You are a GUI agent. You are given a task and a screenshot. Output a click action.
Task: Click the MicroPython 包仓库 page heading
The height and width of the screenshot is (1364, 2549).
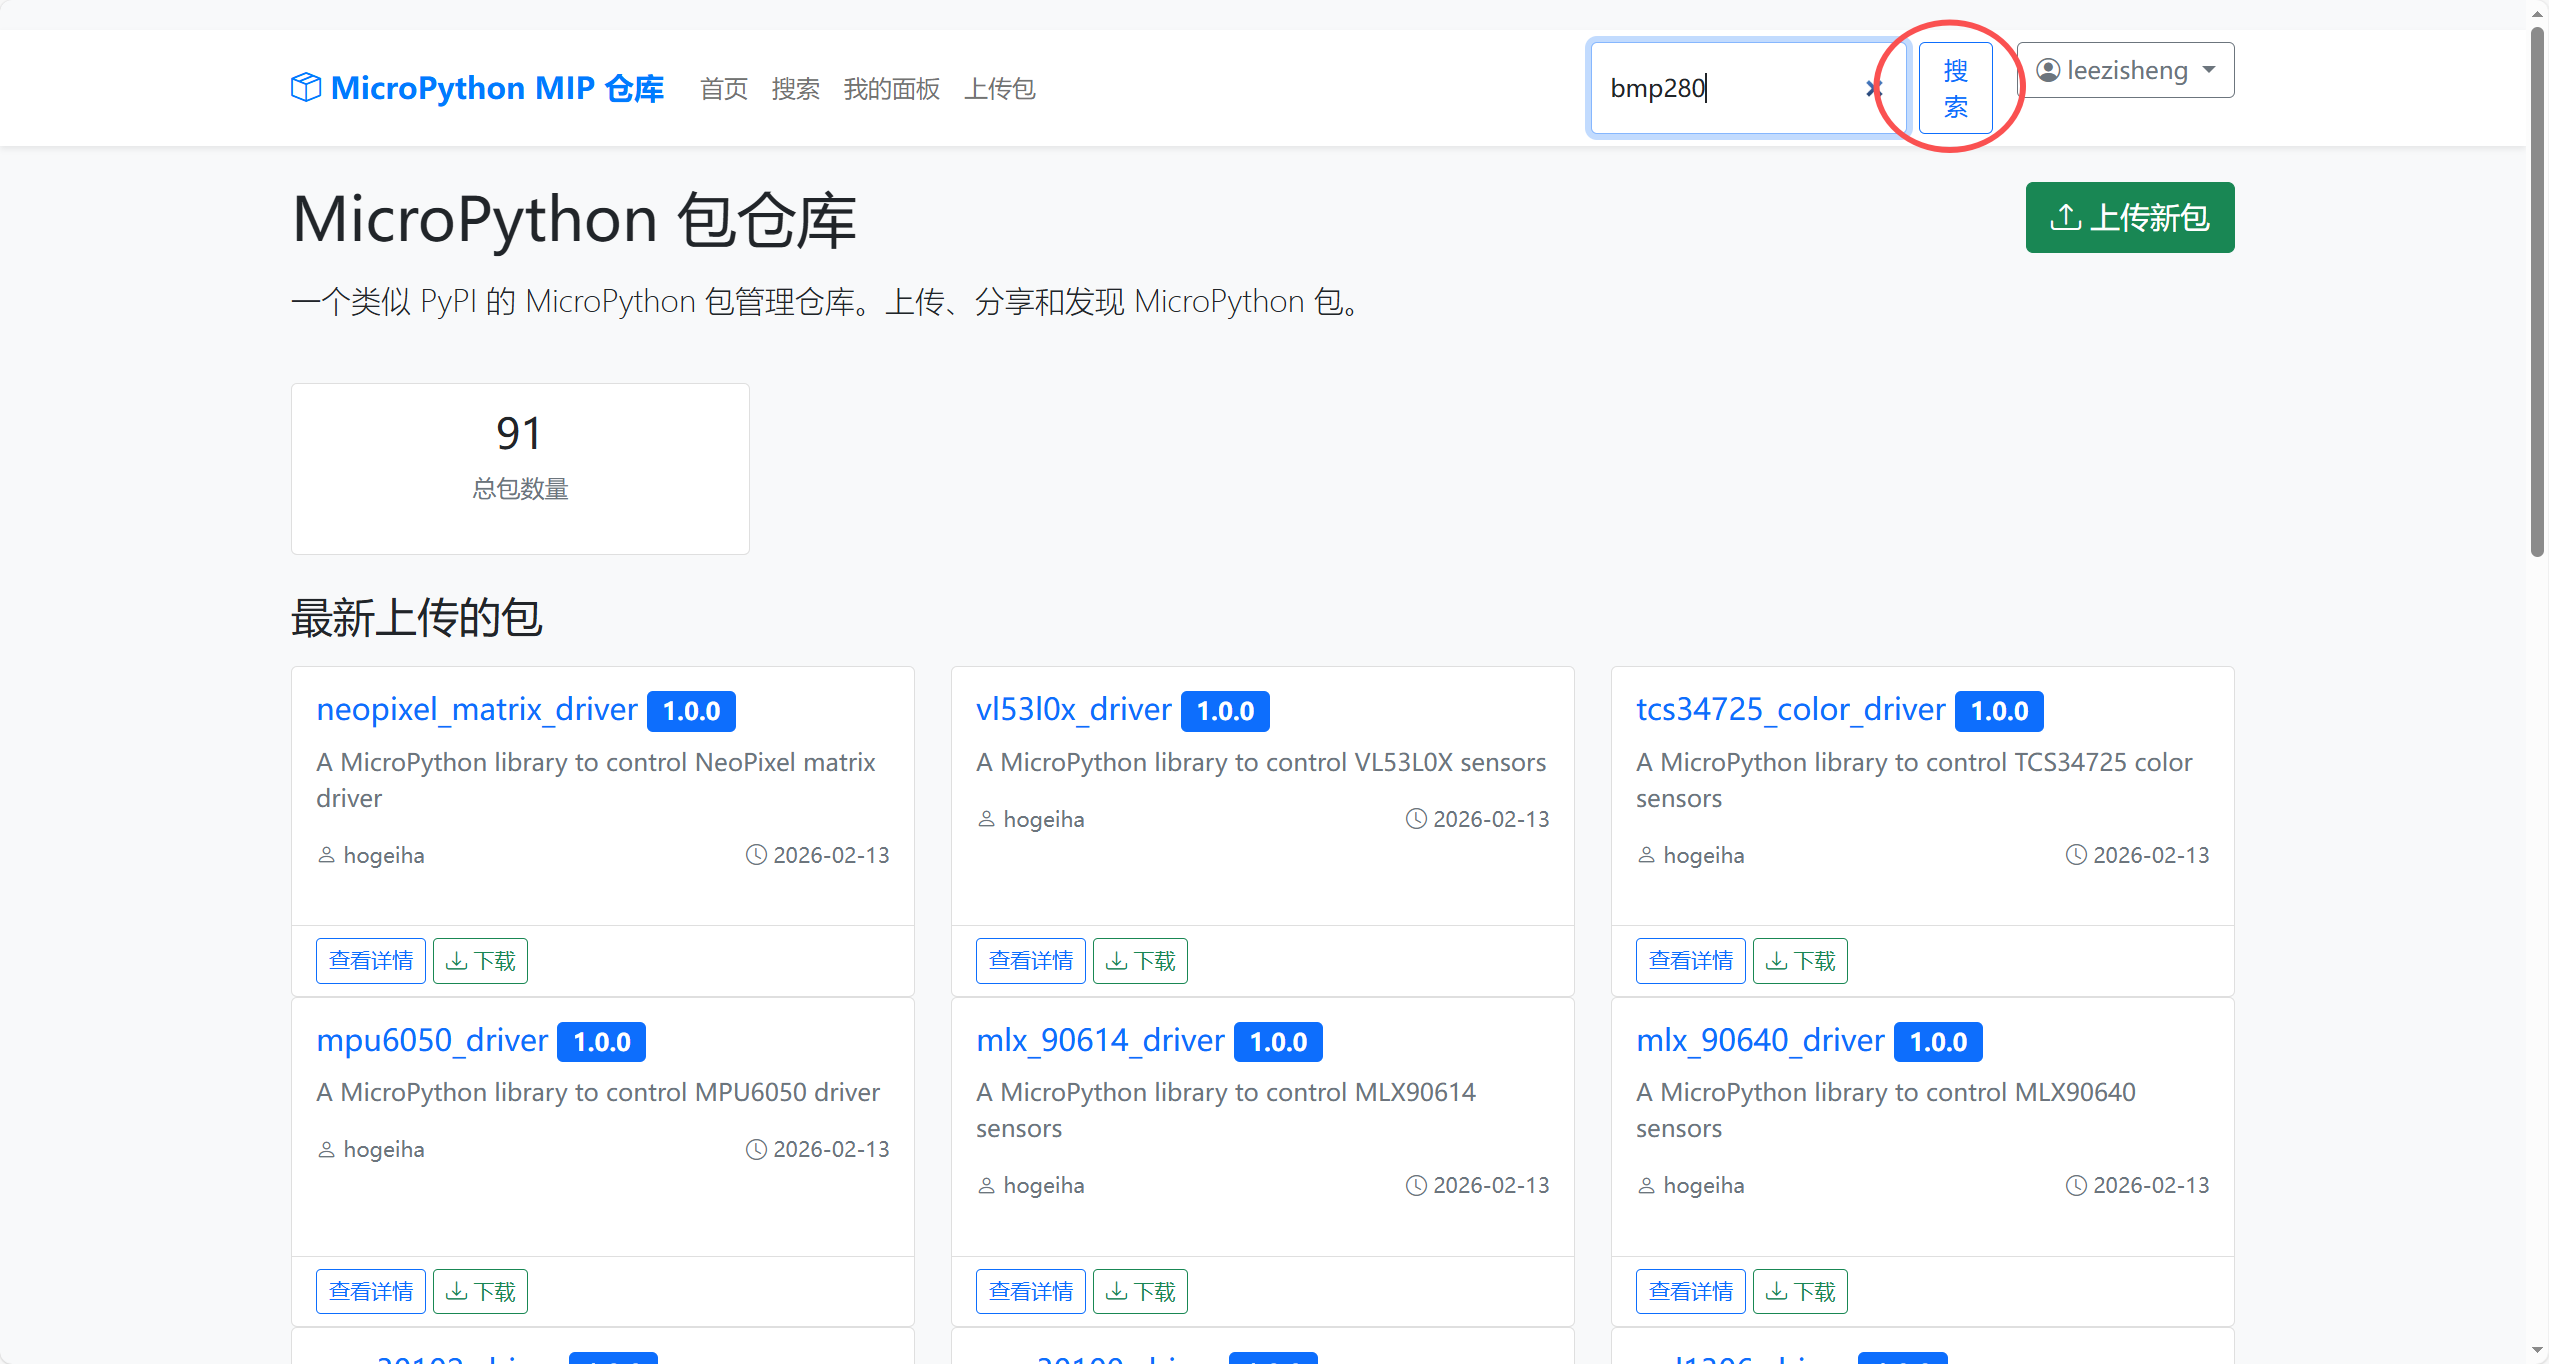point(575,220)
